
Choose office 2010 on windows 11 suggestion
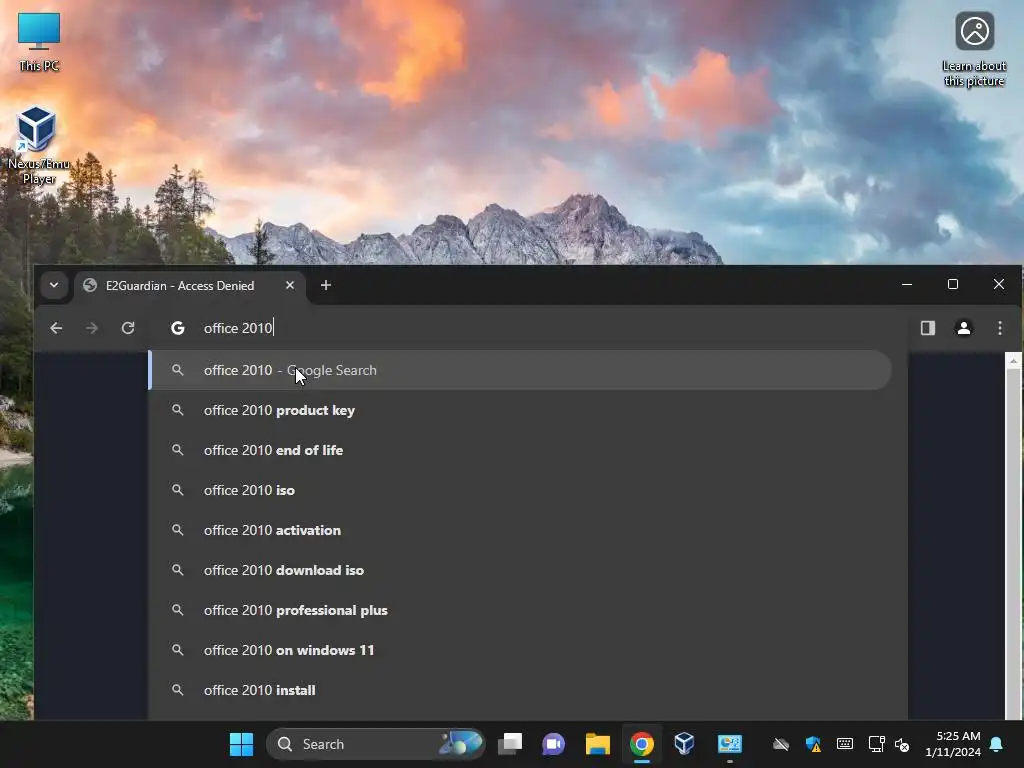520,650
